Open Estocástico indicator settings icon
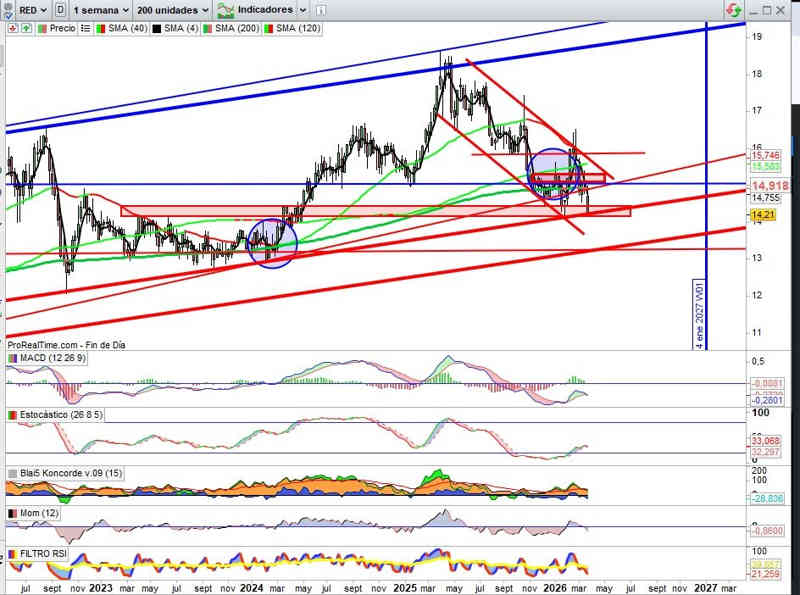 (11, 414)
